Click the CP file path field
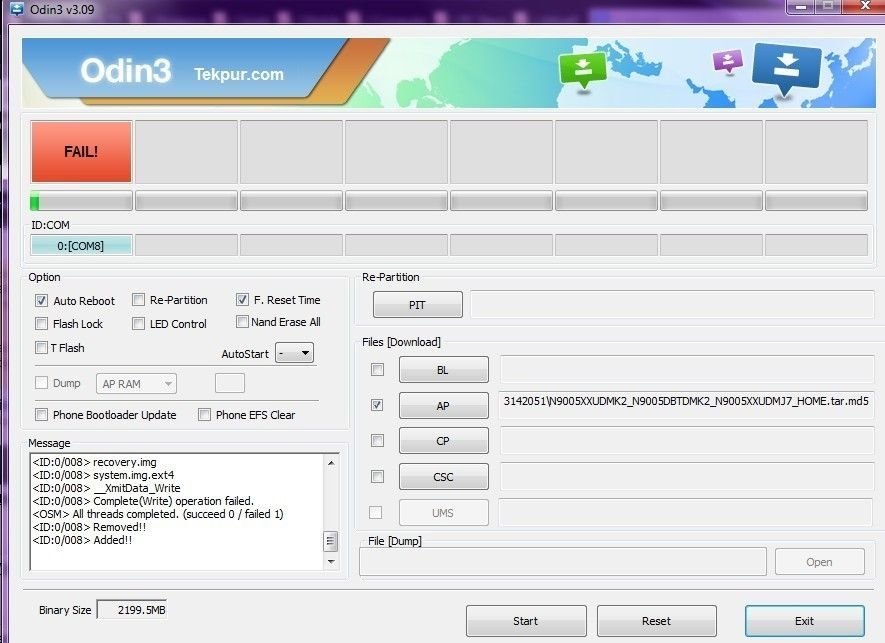 pos(687,440)
